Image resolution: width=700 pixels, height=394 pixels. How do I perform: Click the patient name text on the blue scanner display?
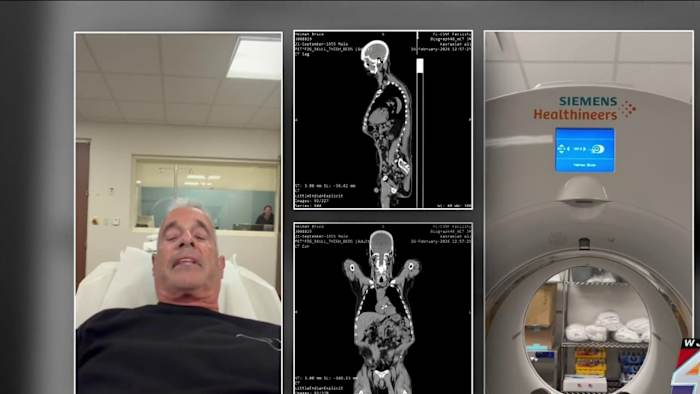click(584, 165)
